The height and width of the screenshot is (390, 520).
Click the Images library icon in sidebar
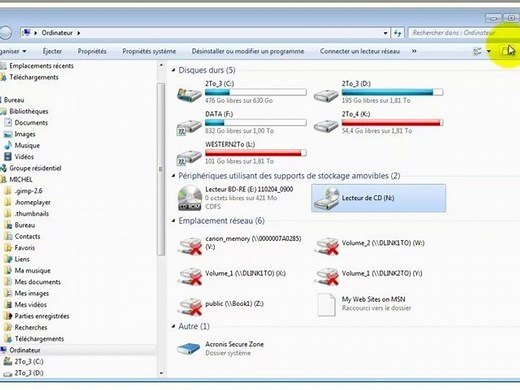tap(8, 134)
